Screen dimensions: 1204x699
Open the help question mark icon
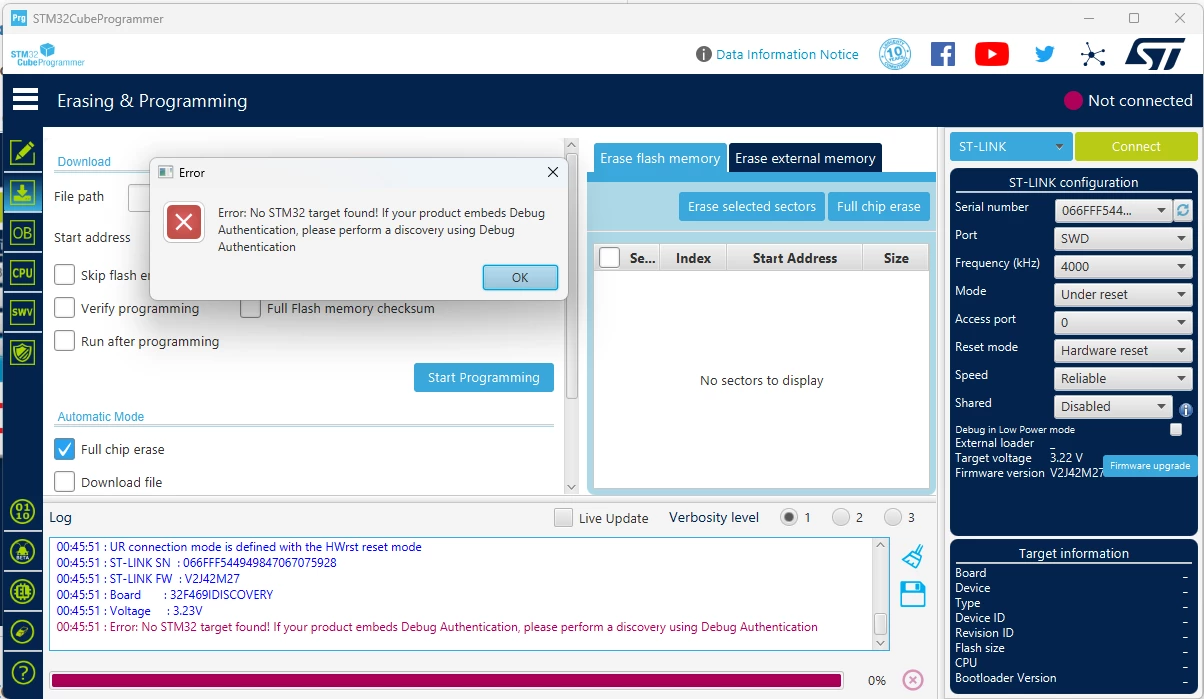point(22,673)
